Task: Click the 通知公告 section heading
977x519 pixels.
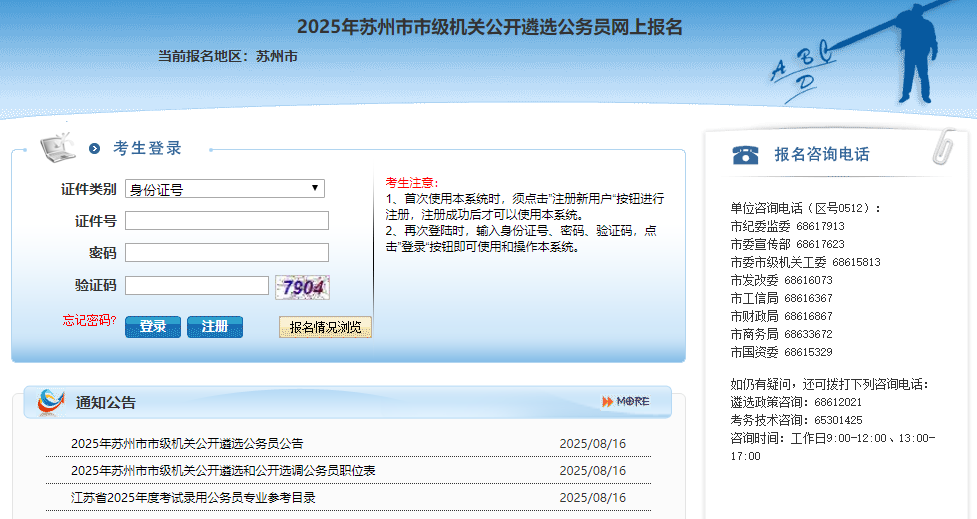Action: click(106, 403)
